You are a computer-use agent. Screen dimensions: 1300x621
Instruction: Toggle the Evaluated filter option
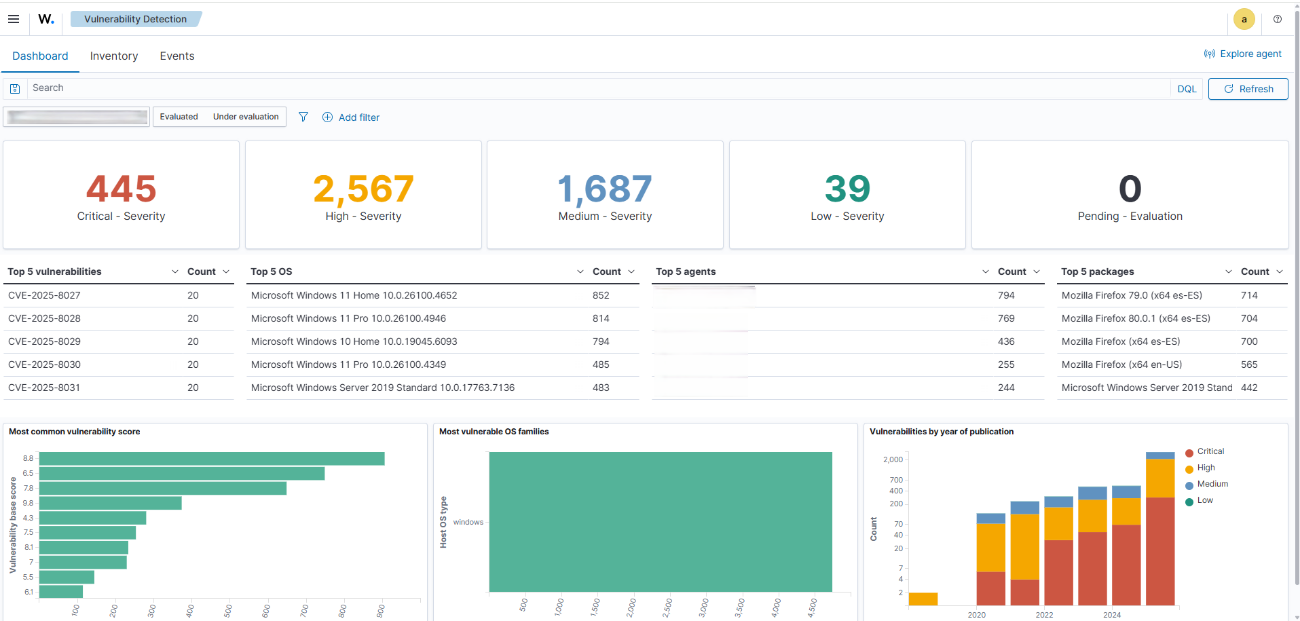click(x=179, y=117)
